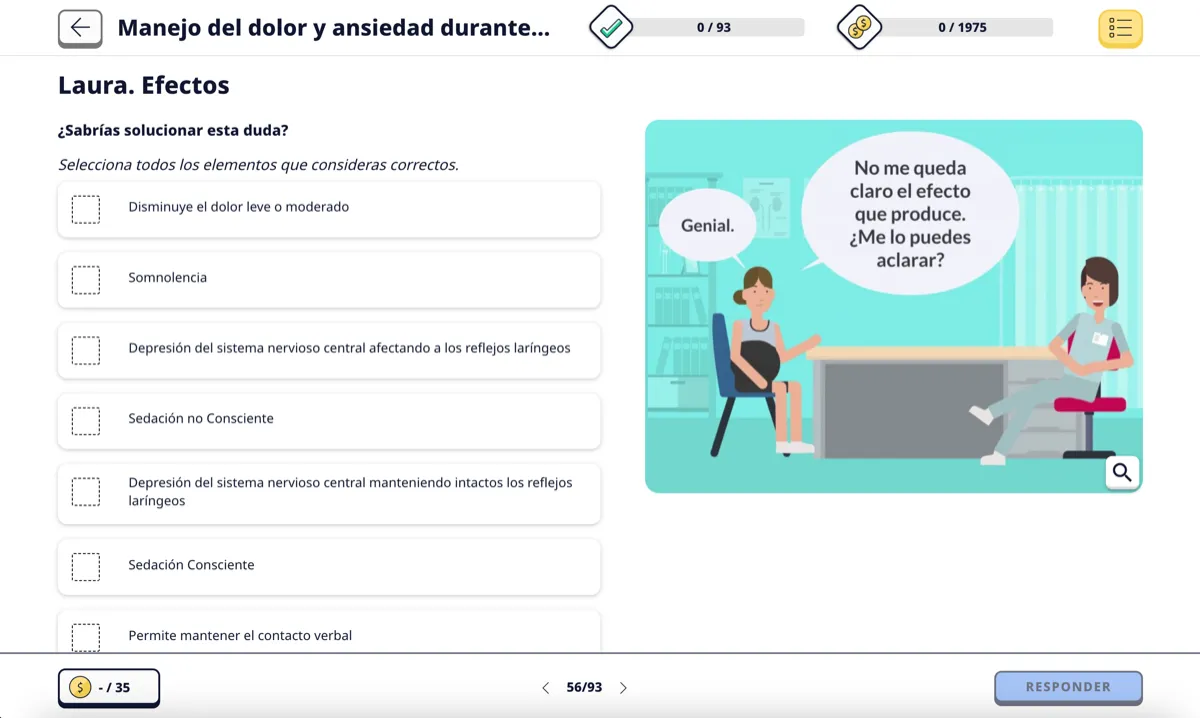Click the 0 / 93 progress bar

718,27
